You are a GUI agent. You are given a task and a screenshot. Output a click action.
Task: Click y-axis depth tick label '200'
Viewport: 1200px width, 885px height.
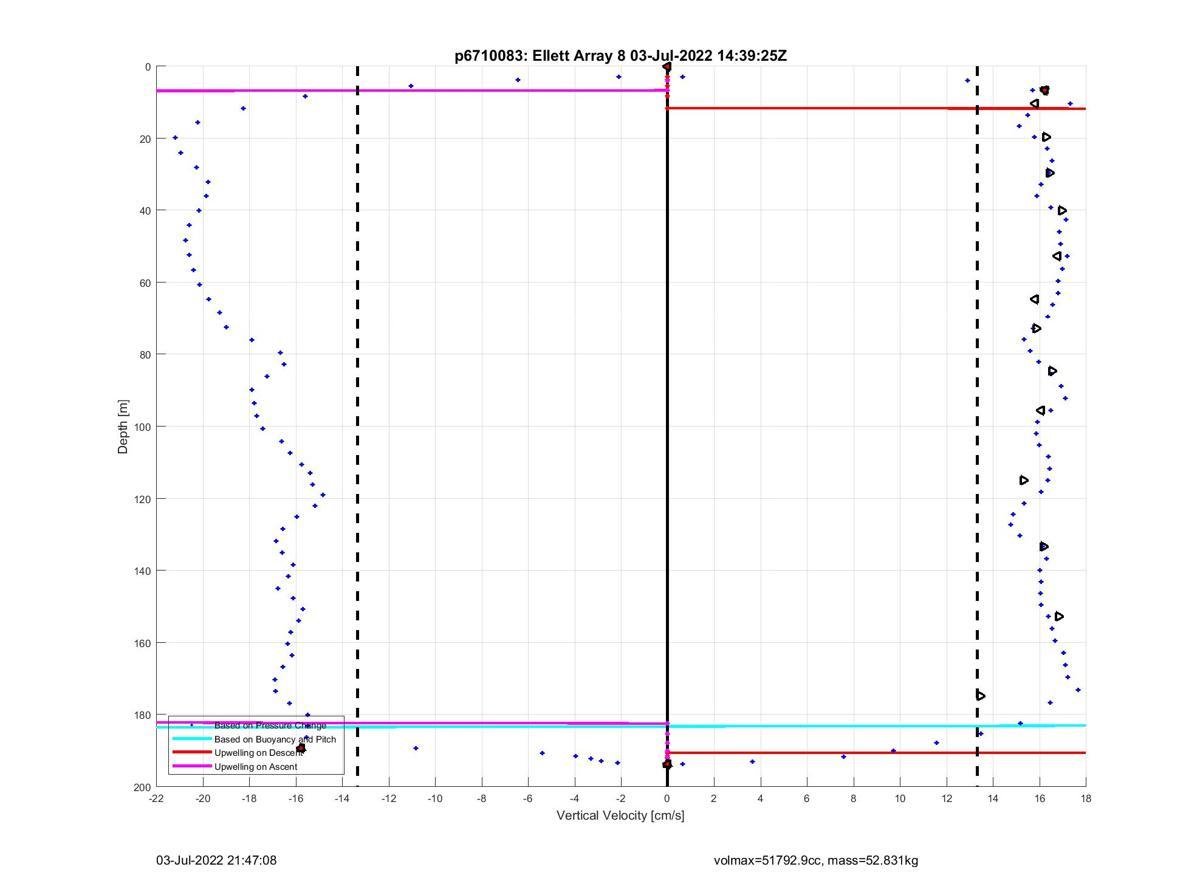pyautogui.click(x=142, y=787)
